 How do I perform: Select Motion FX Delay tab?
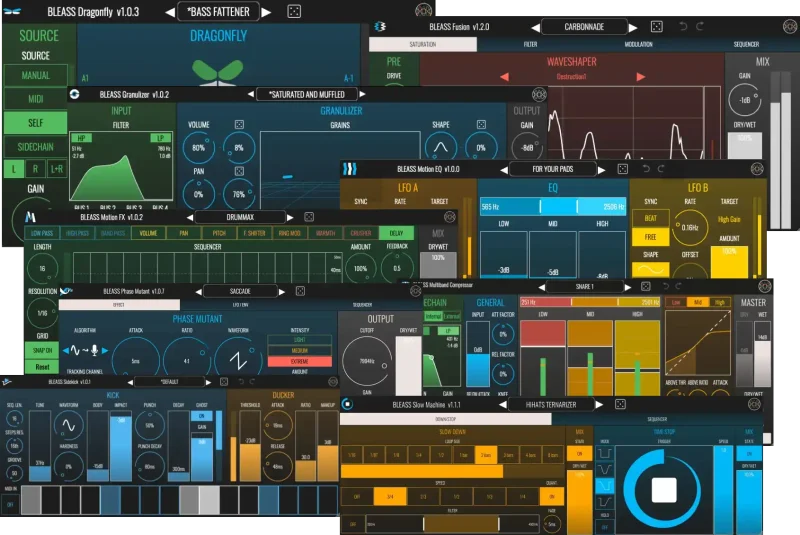click(x=396, y=233)
